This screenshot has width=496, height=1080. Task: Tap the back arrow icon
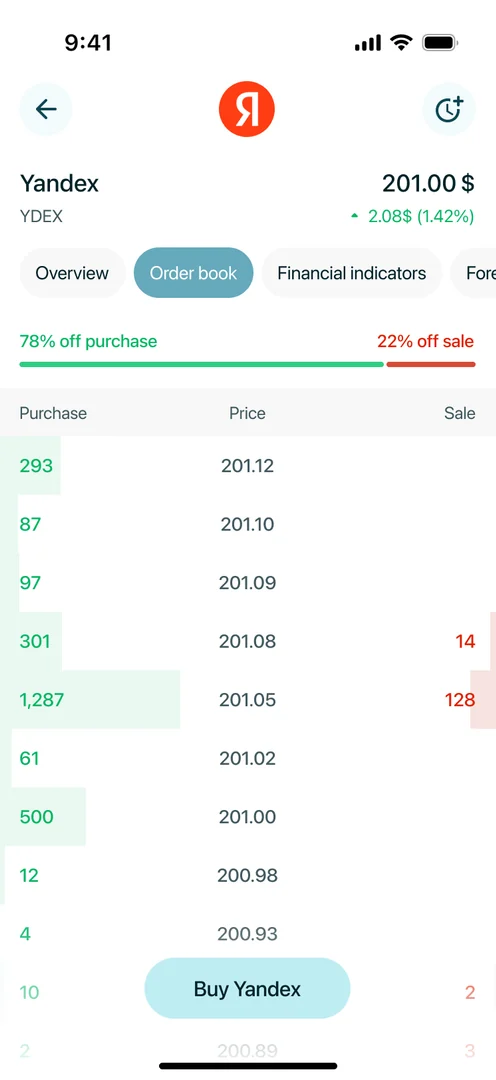click(x=45, y=109)
